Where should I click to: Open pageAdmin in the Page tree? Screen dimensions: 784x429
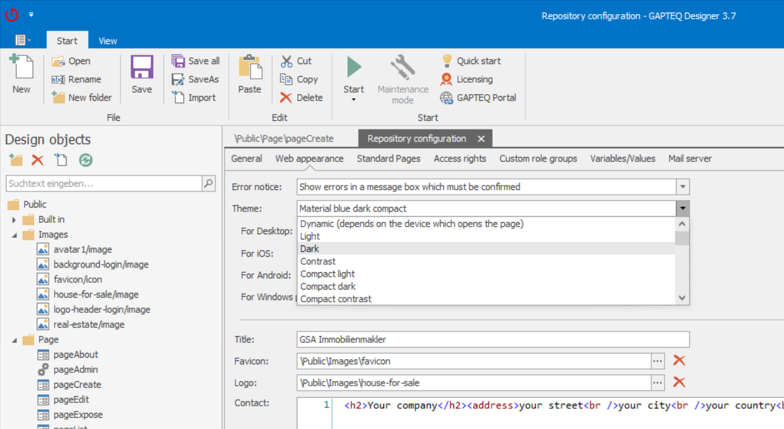pyautogui.click(x=76, y=370)
